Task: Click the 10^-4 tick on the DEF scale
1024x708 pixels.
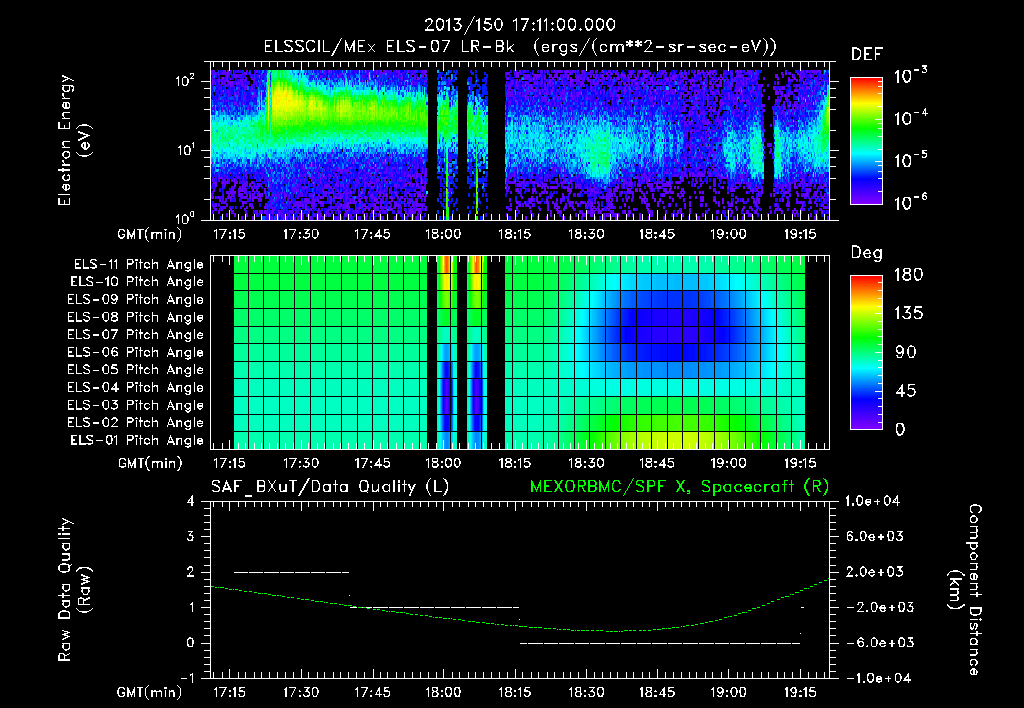Action: click(910, 118)
